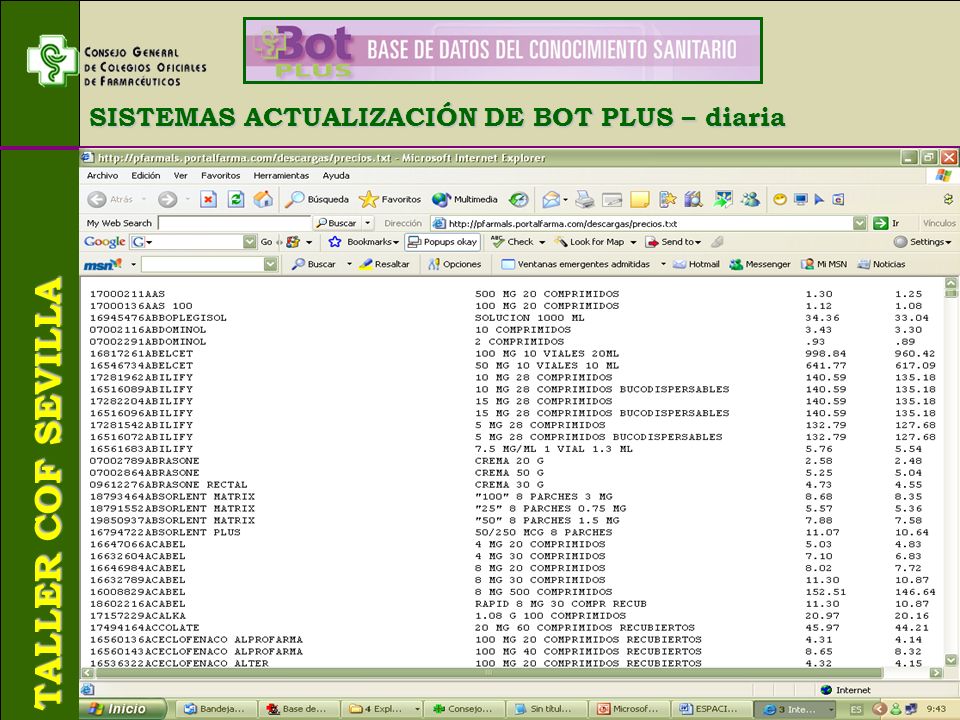Toggle the Popups okay blocker button
Screen dimensions: 960x720
pos(442,242)
